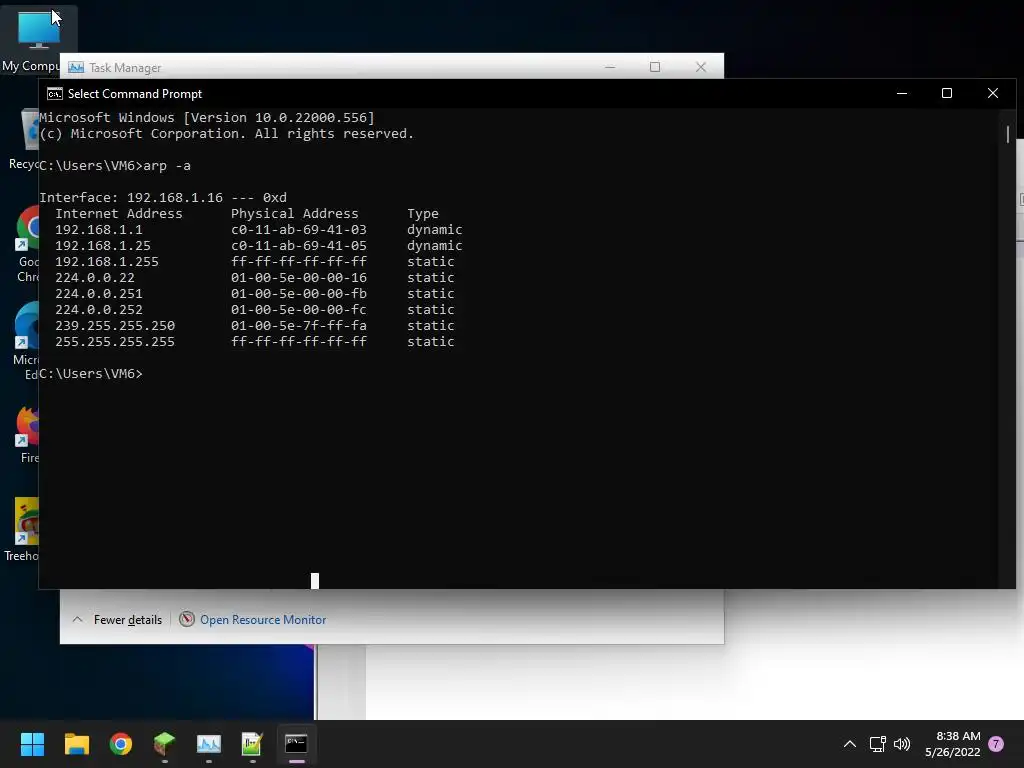Click the last C:\Users\VM6> prompt line

[91, 374]
